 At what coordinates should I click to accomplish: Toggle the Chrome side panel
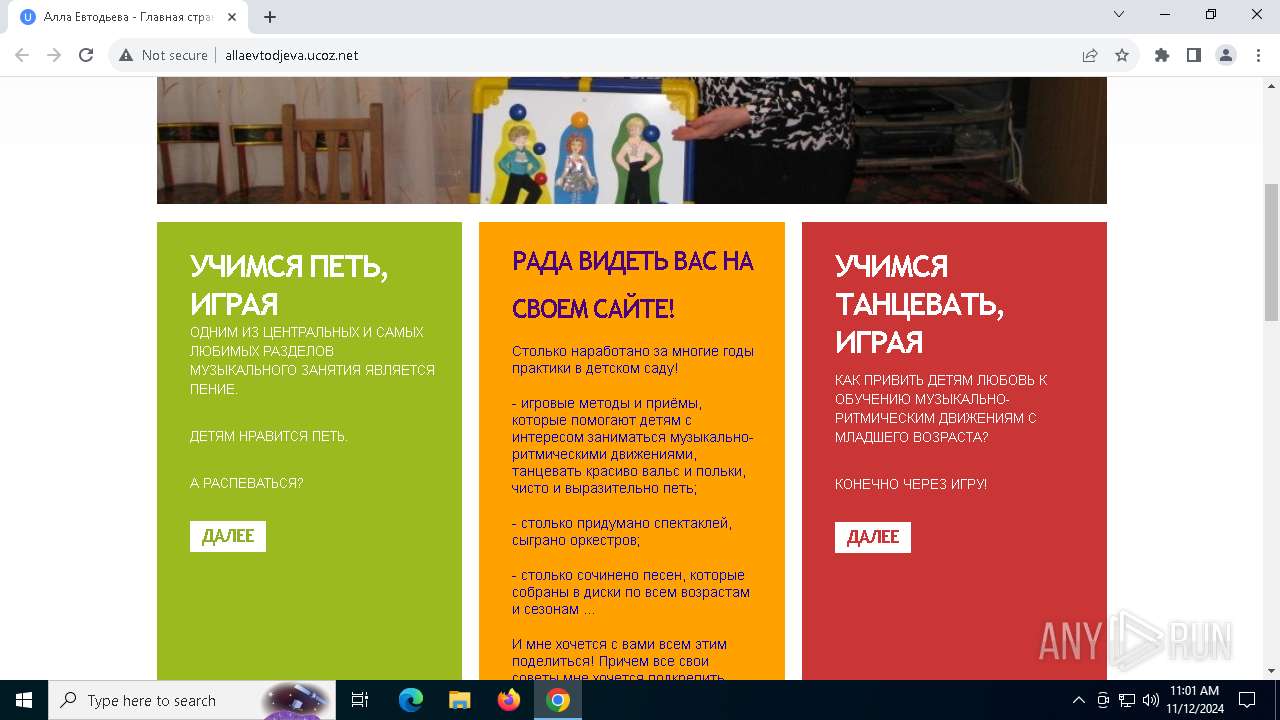pos(1194,55)
